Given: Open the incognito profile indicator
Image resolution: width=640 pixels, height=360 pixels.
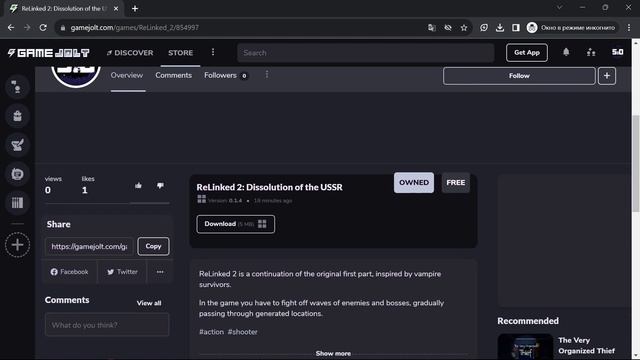Looking at the screenshot, I should (x=571, y=27).
